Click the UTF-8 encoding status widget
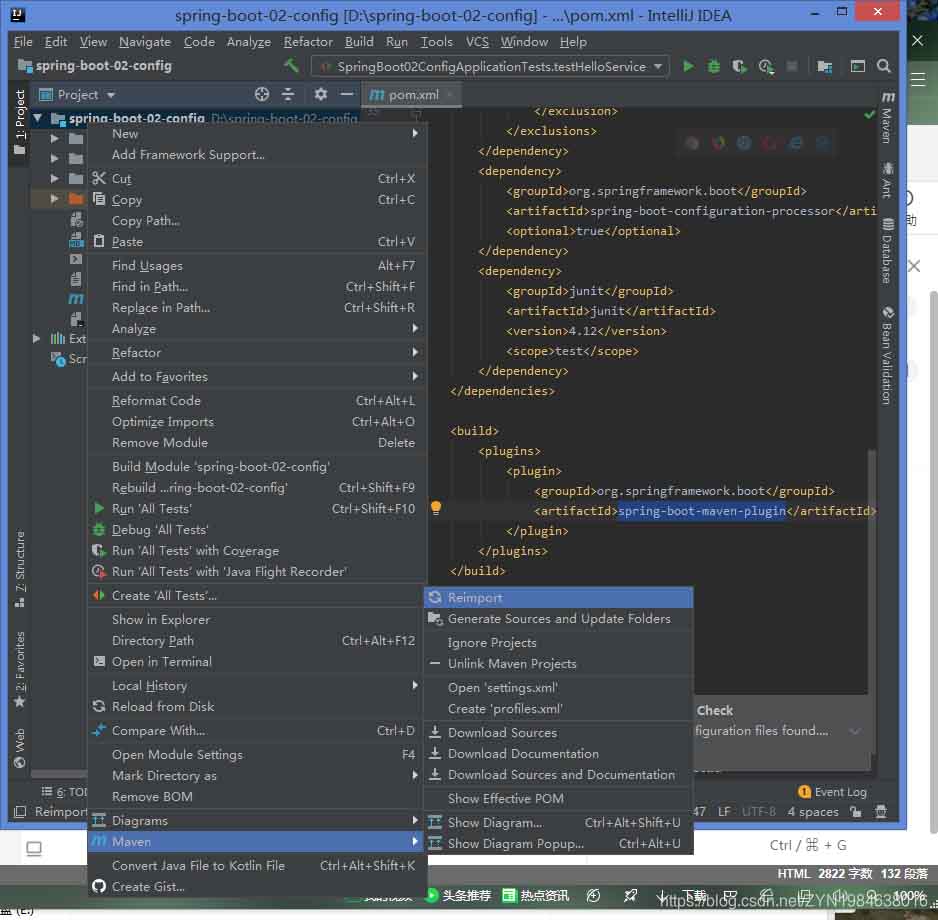 757,811
